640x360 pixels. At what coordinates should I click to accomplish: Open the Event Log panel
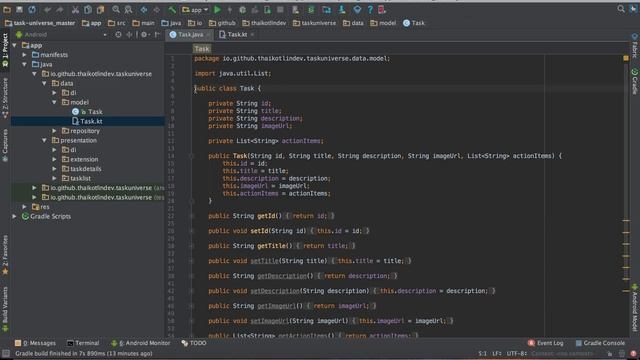coord(545,343)
